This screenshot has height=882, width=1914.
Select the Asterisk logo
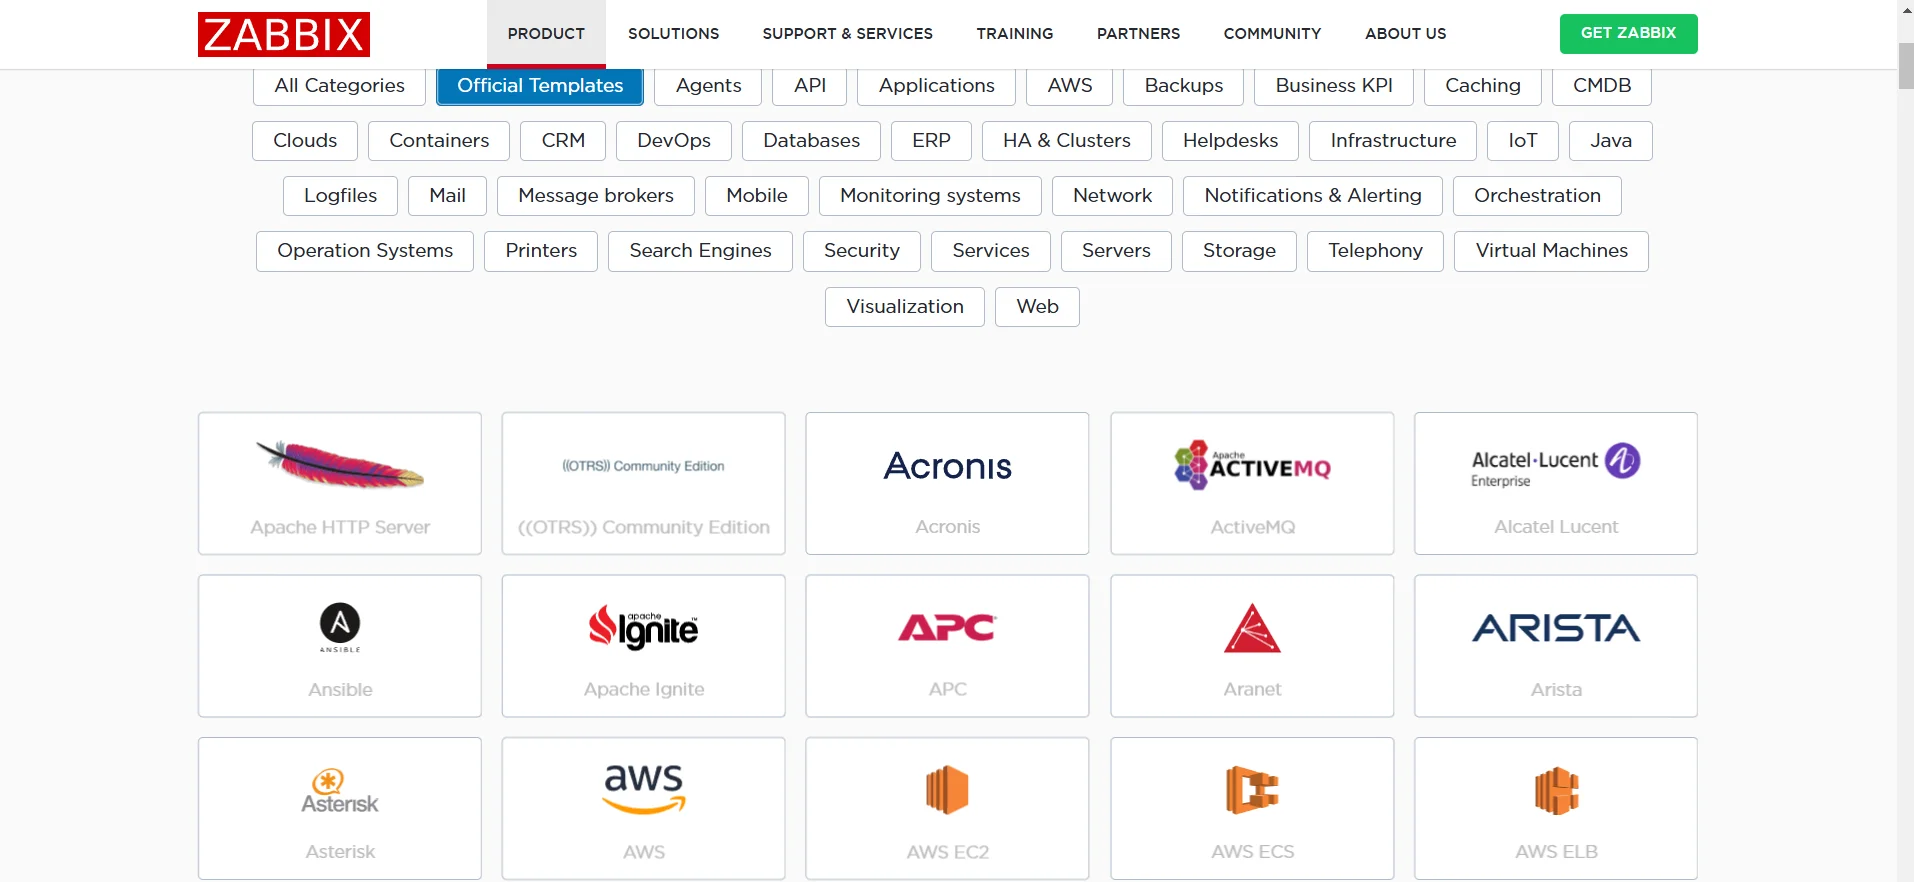point(340,791)
